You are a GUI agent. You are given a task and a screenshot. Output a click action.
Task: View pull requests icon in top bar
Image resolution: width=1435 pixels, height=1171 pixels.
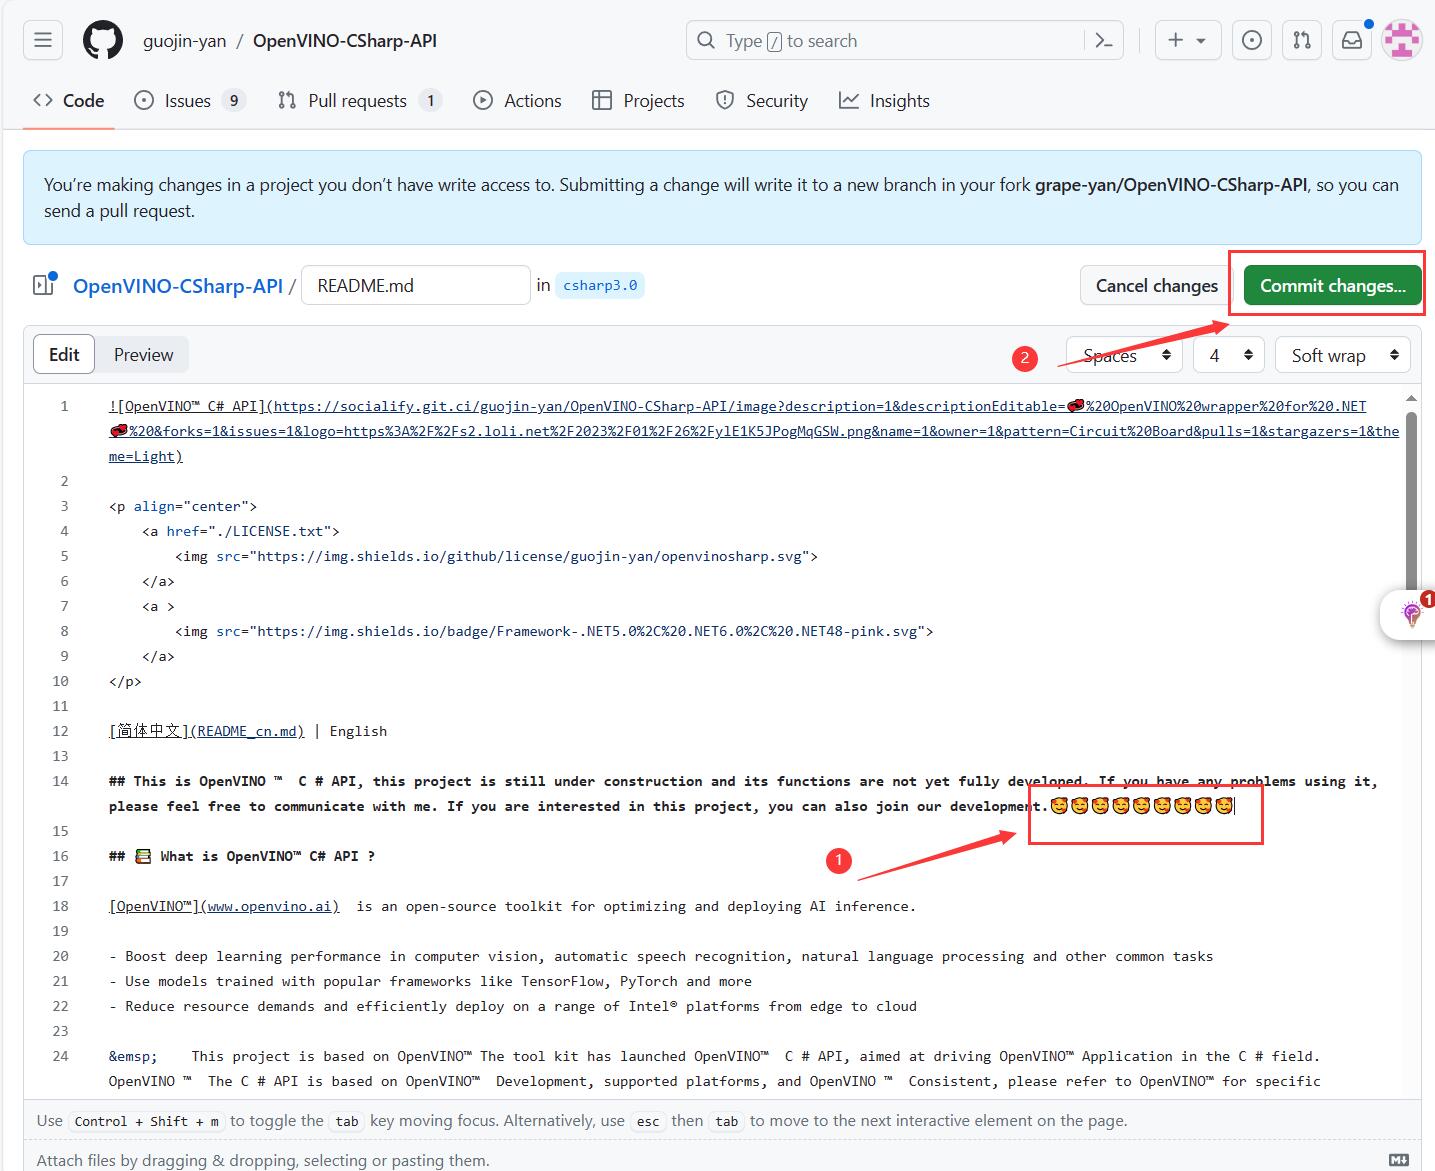pyautogui.click(x=1301, y=41)
